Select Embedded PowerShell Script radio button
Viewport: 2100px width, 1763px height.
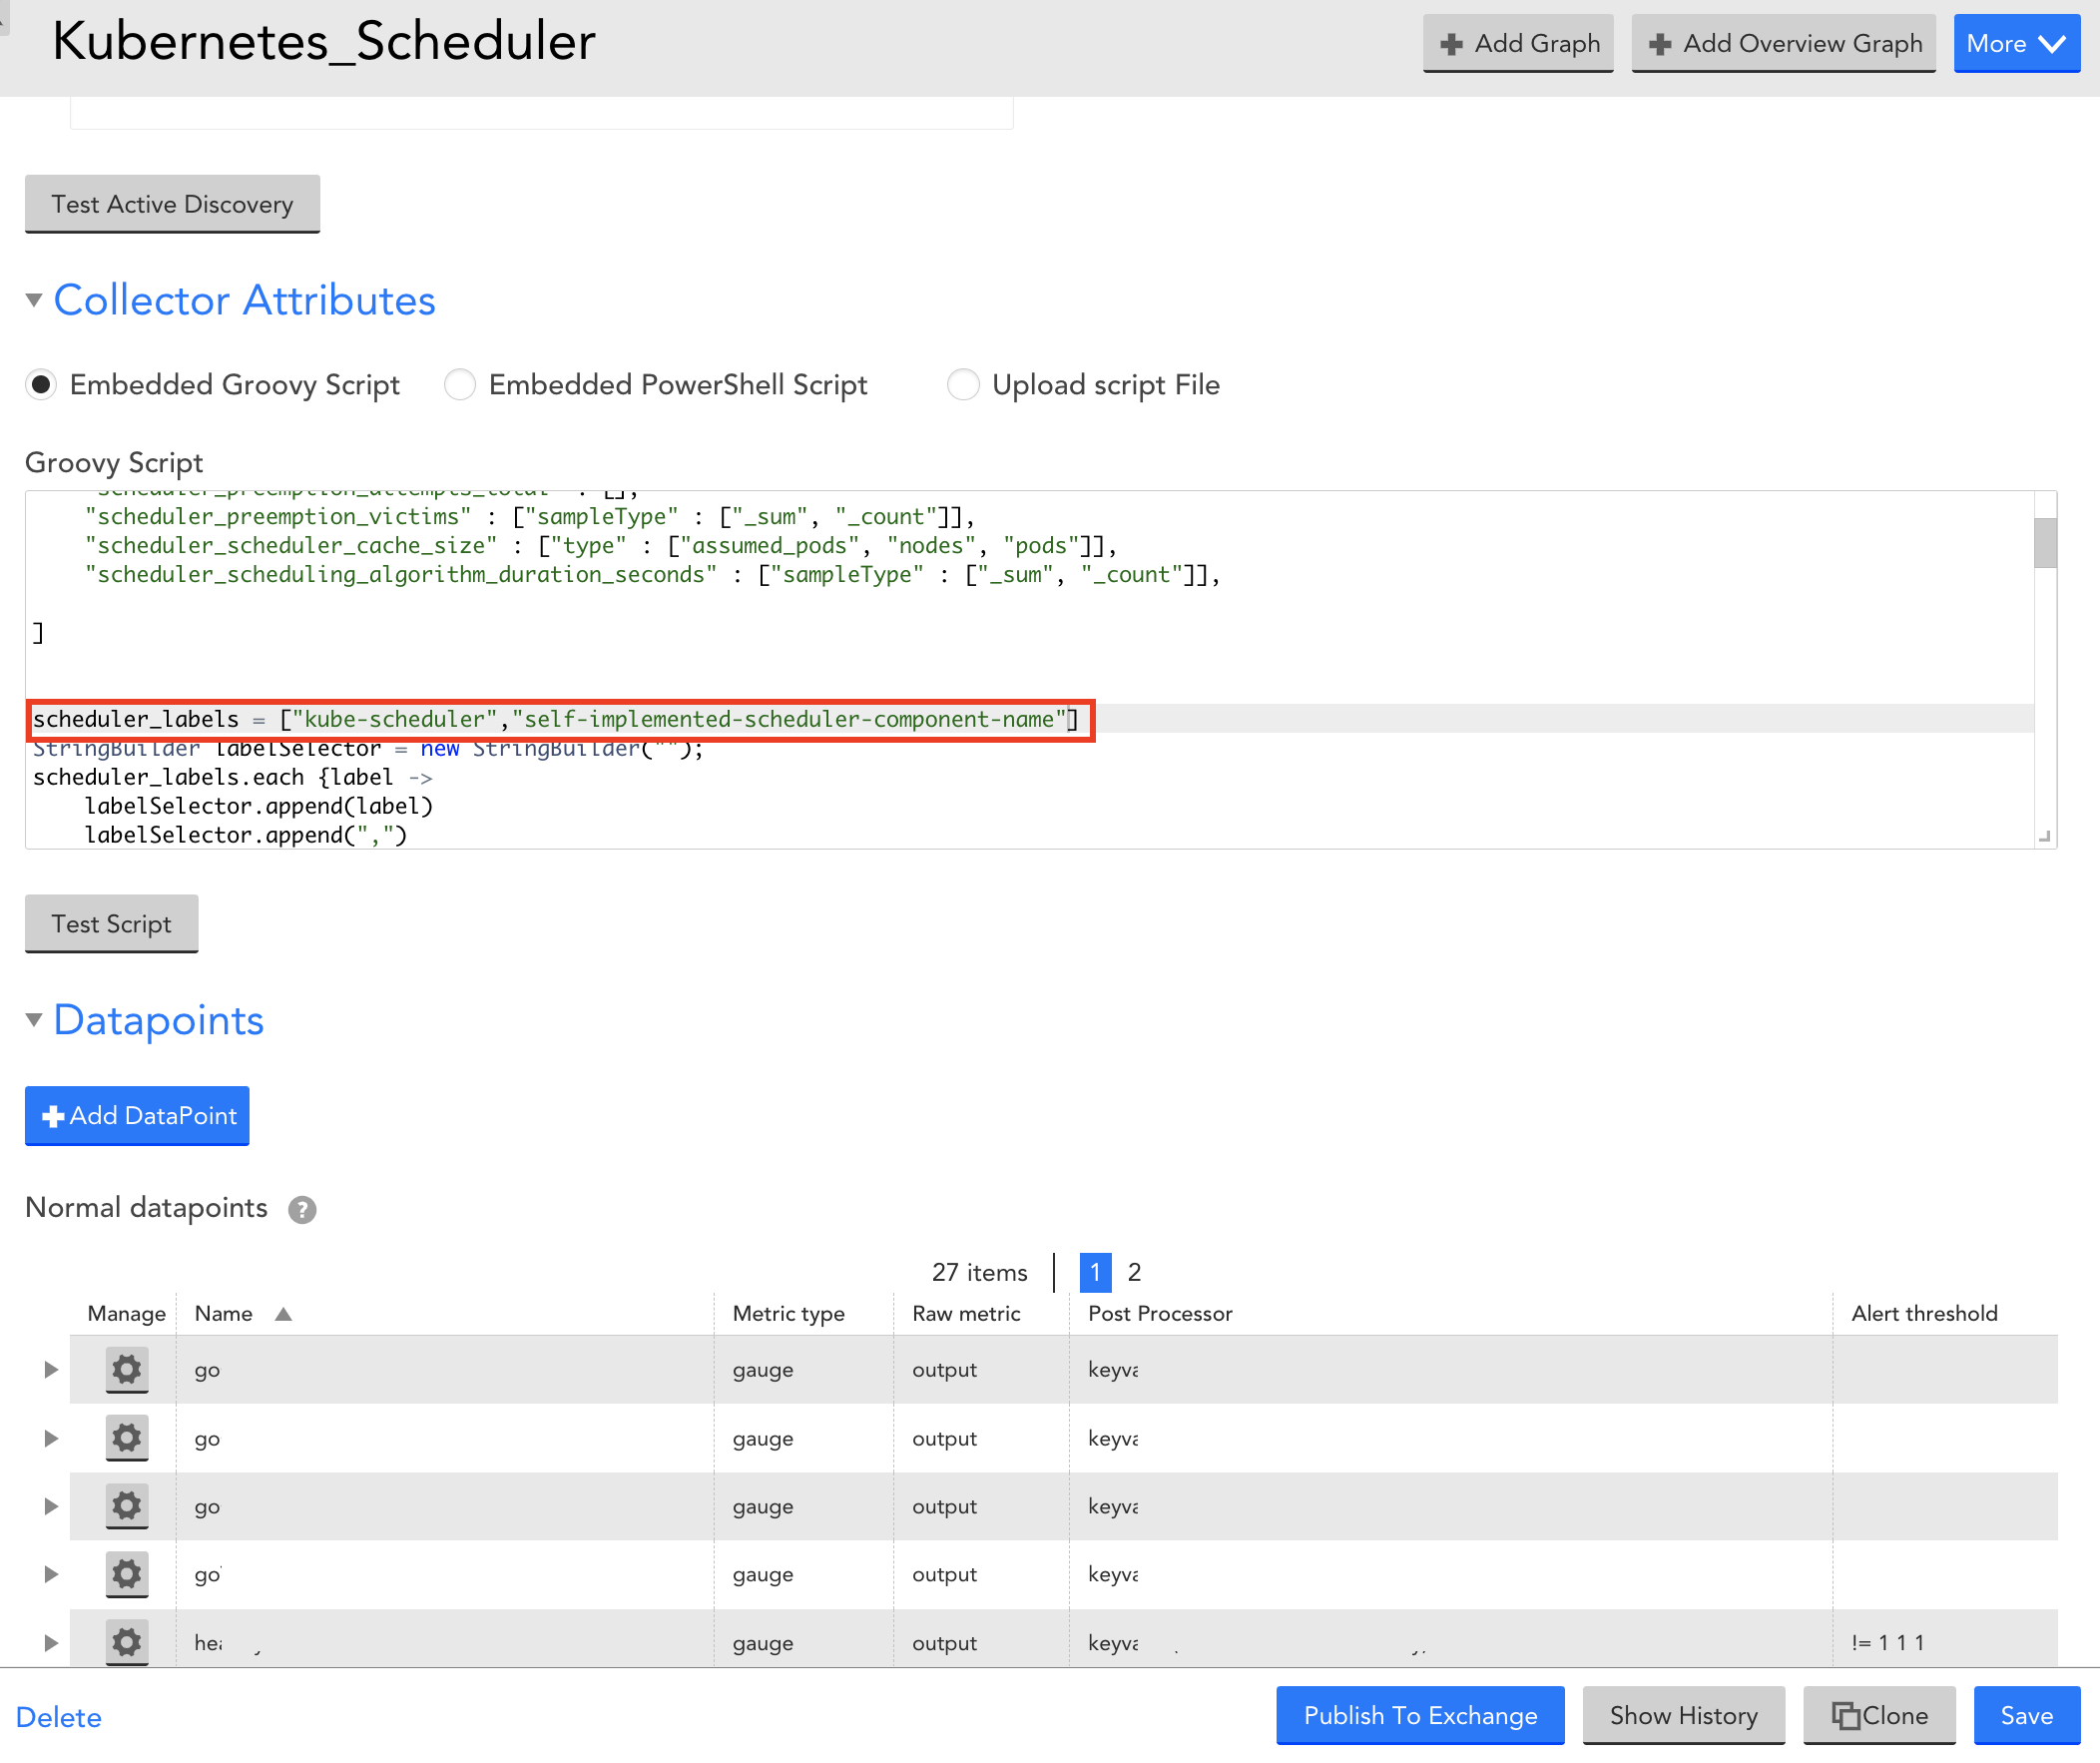[x=463, y=384]
